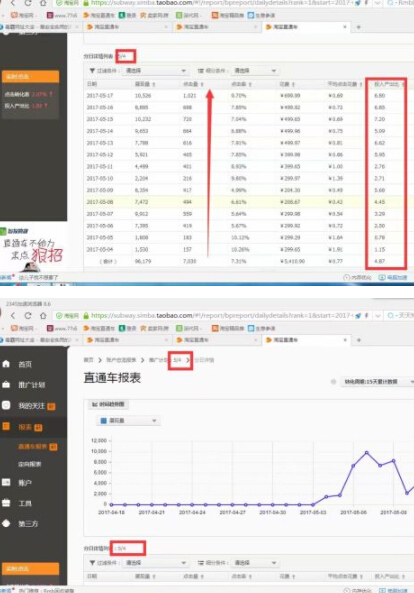Click the 账户总览报表 breadcrumb link

coord(121,360)
